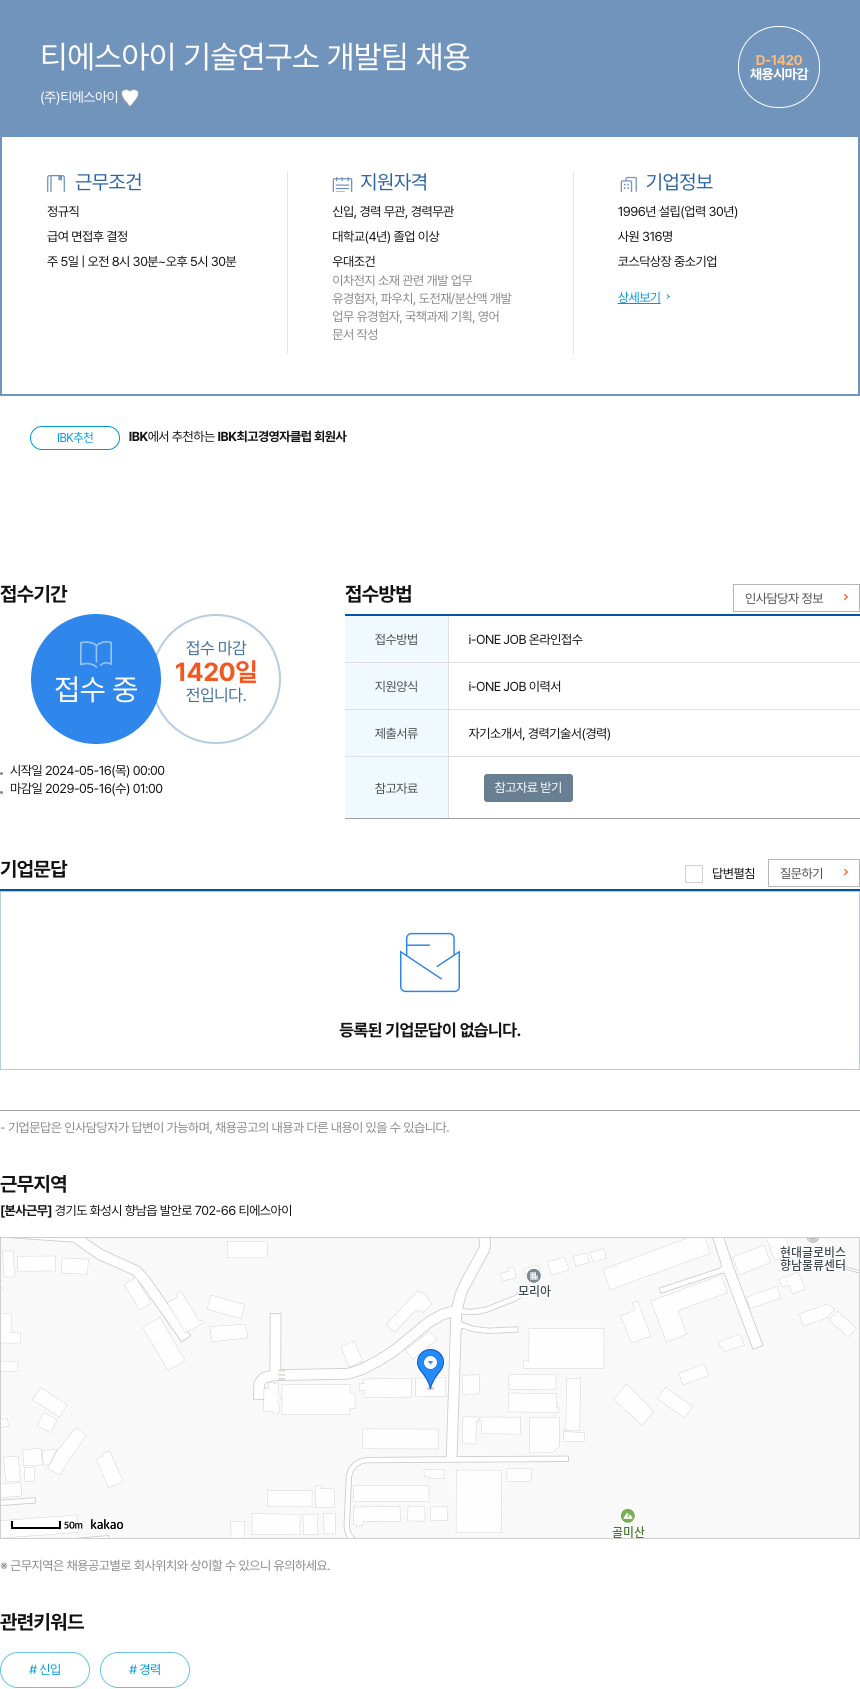Click the 질문하기 button

click(x=814, y=873)
